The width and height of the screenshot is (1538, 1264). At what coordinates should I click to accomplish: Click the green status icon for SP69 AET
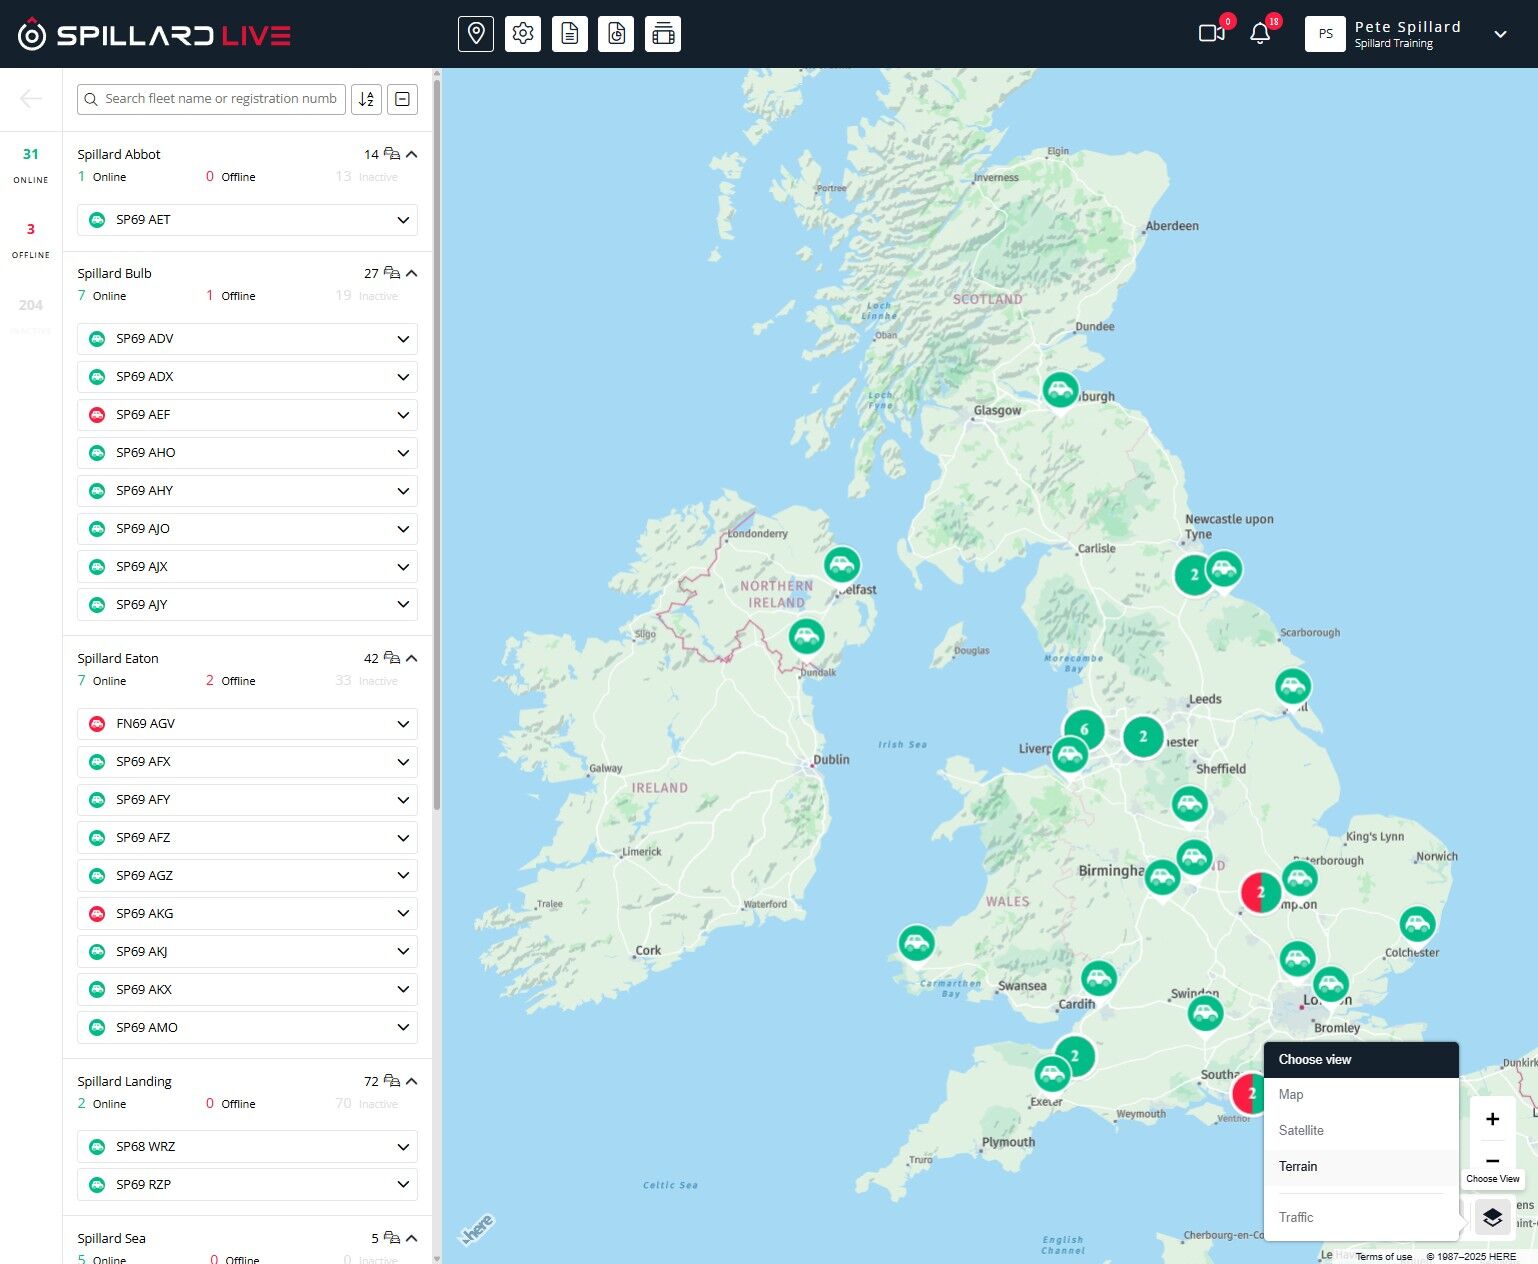tap(97, 220)
